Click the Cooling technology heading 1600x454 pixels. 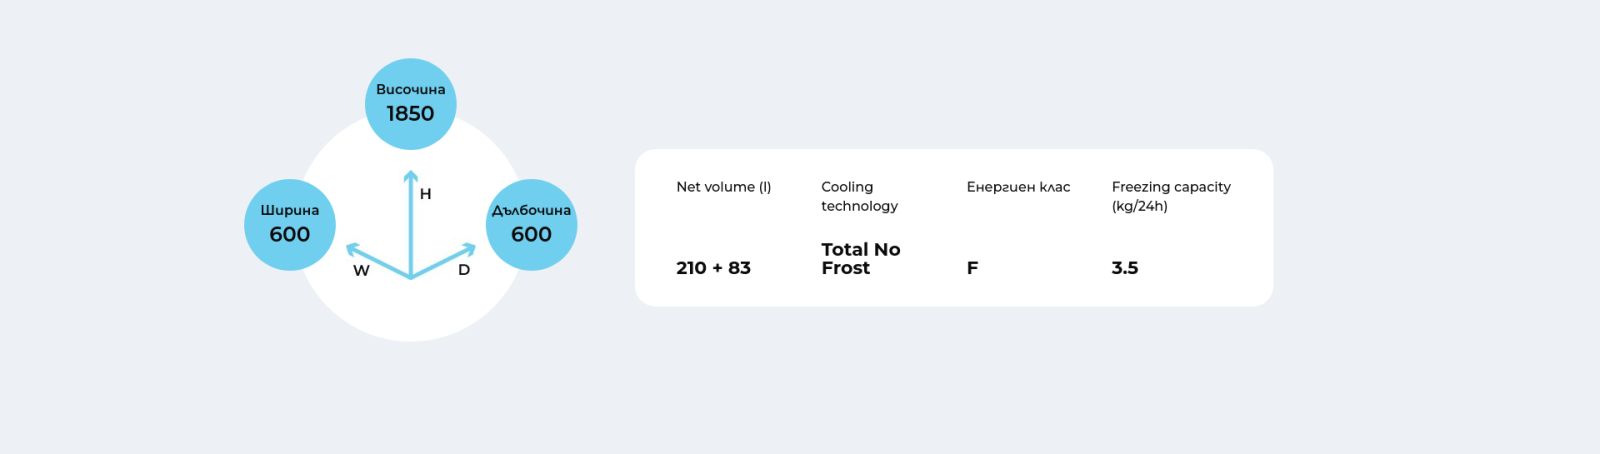(860, 196)
